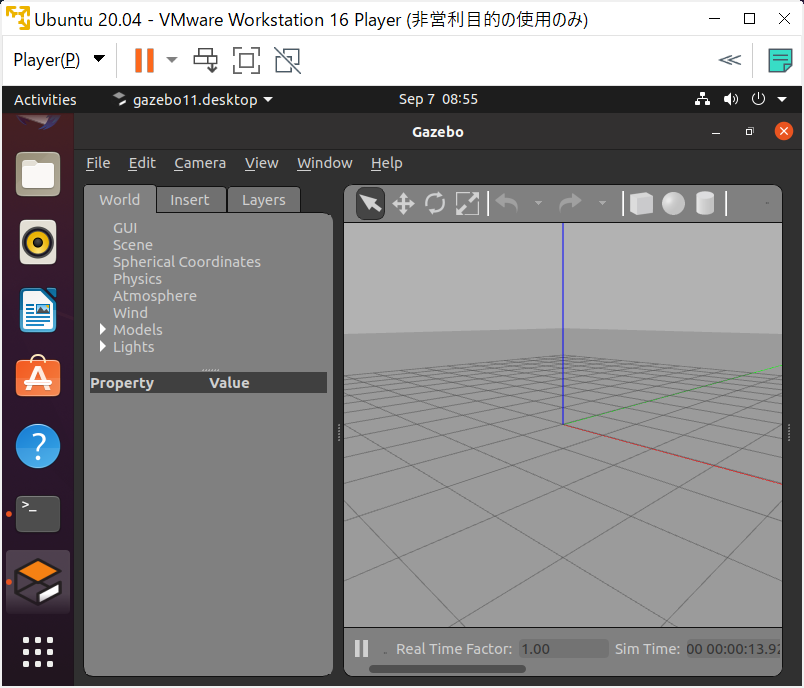Open Files from the Ubuntu dock

38,174
